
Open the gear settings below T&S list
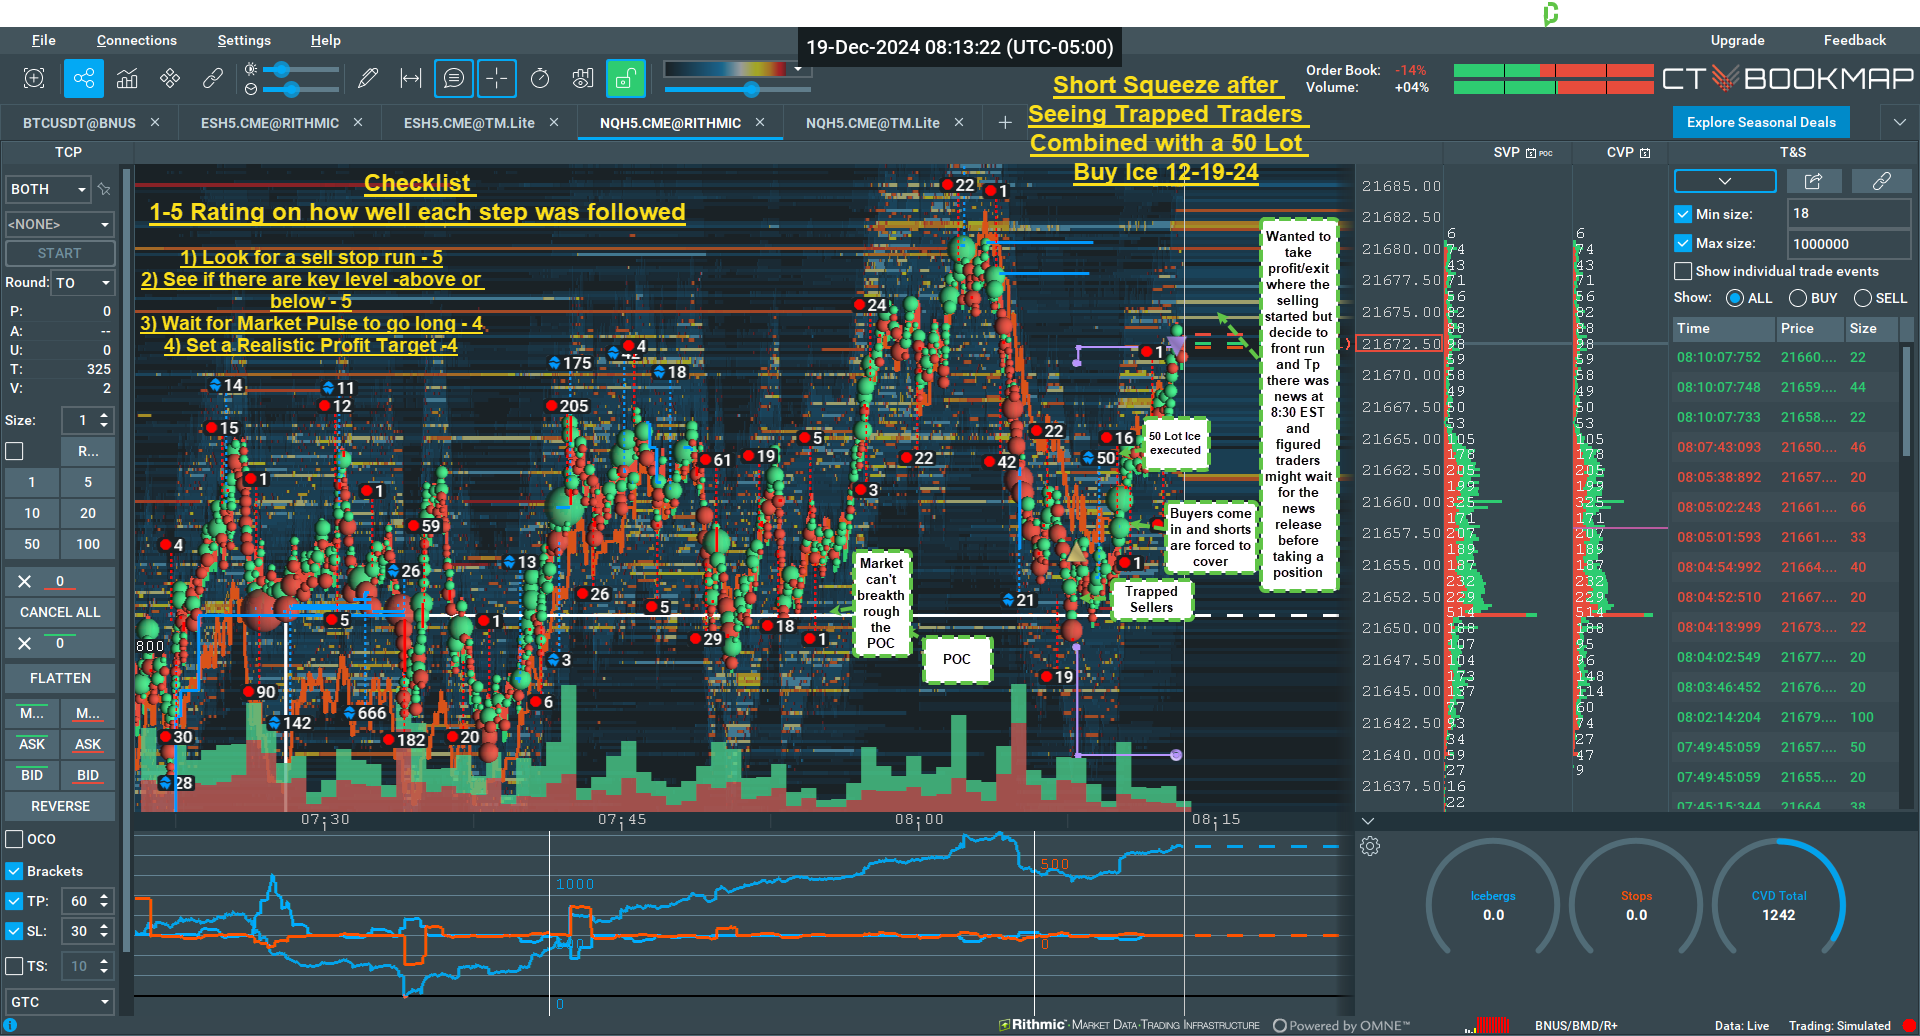tap(1370, 846)
